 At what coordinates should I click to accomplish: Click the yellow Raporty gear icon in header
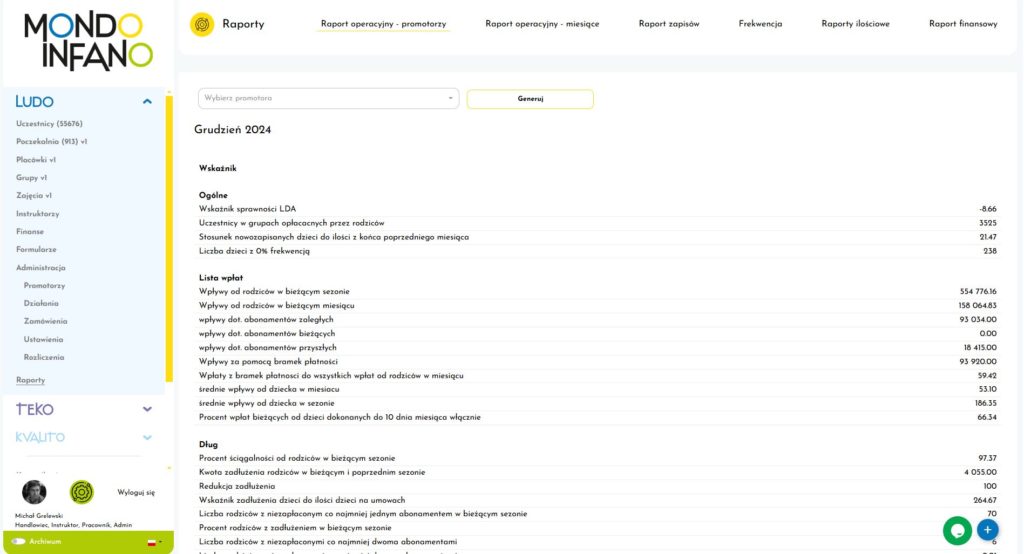[x=202, y=24]
